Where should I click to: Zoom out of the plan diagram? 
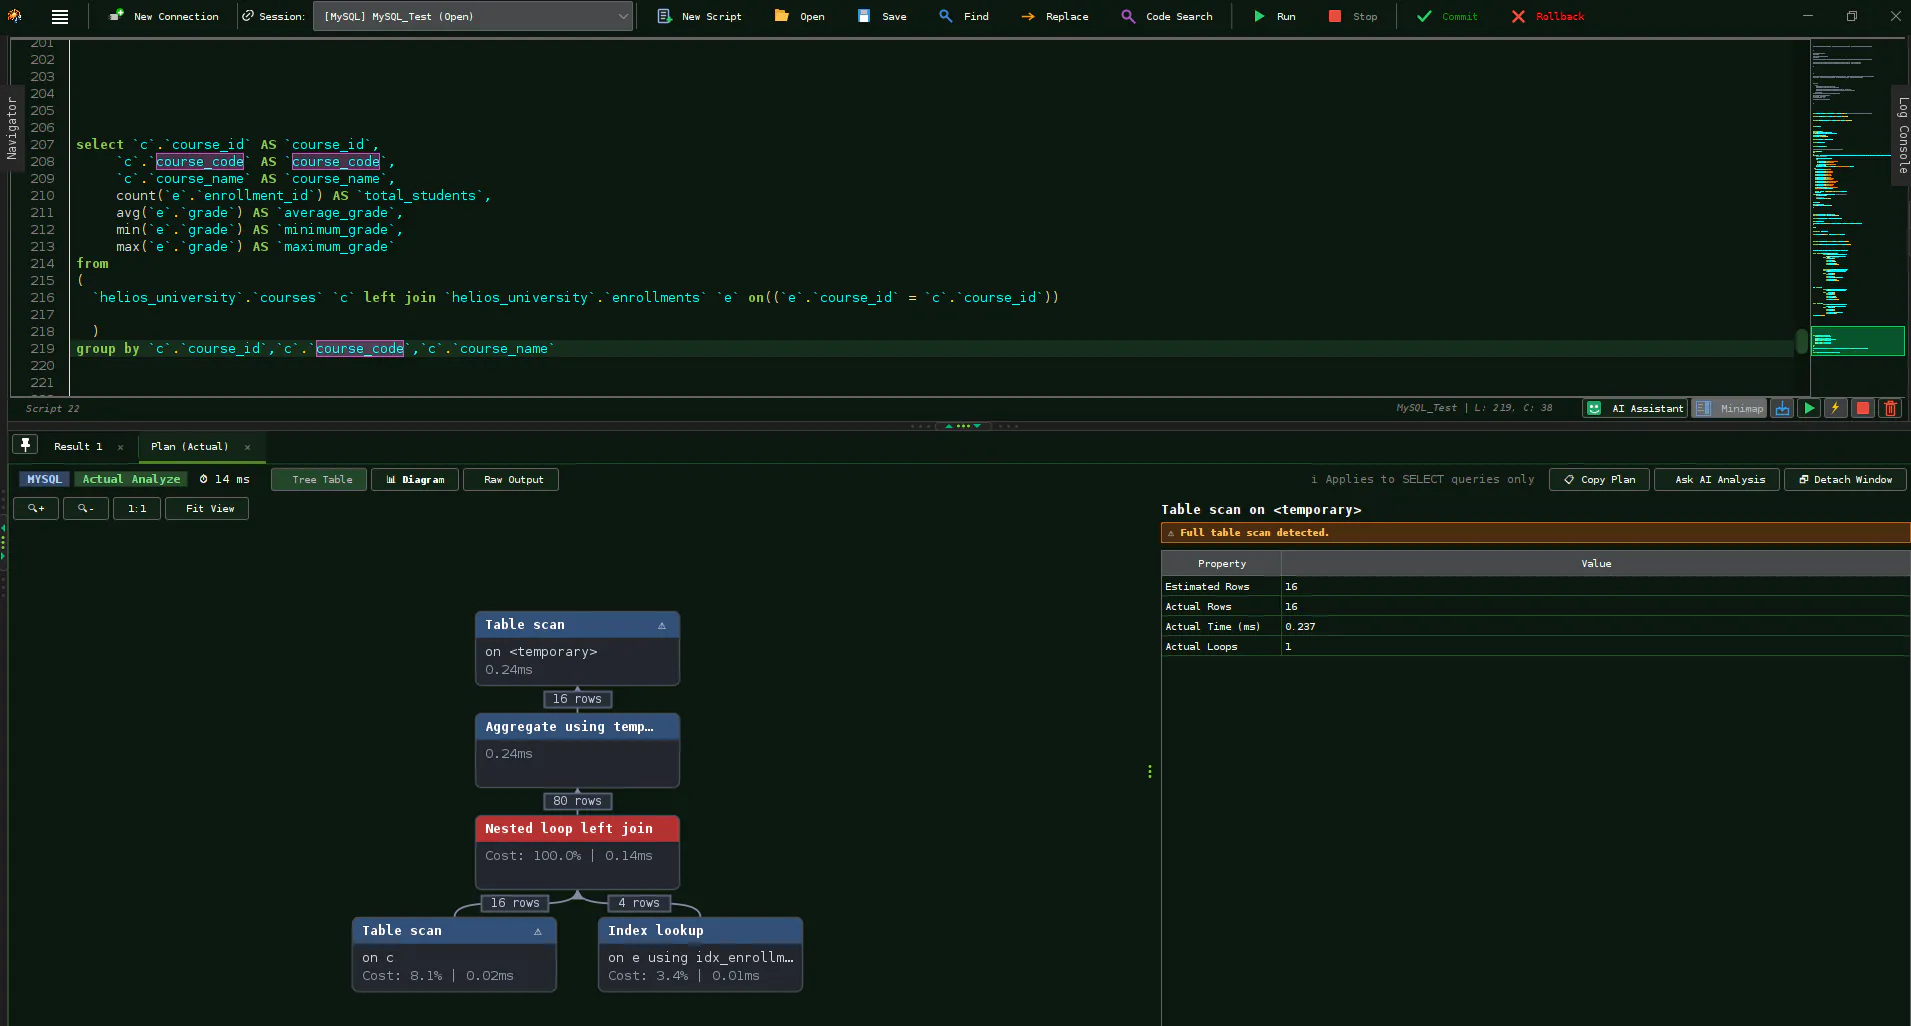pyautogui.click(x=86, y=508)
